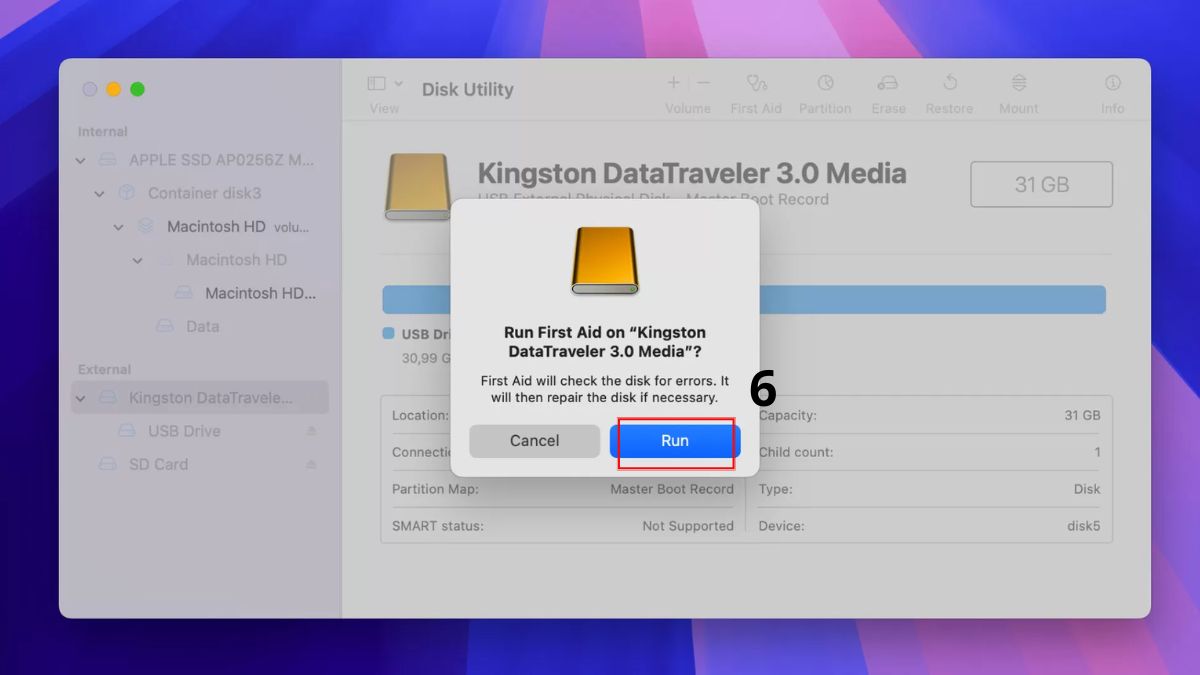
Task: Cancel the First Aid dialog
Action: pyautogui.click(x=534, y=441)
